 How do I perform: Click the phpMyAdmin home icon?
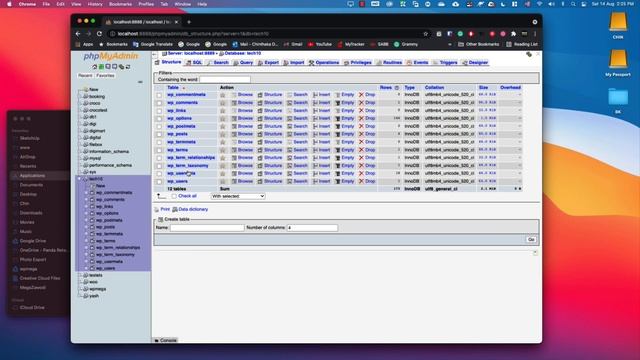click(x=94, y=67)
